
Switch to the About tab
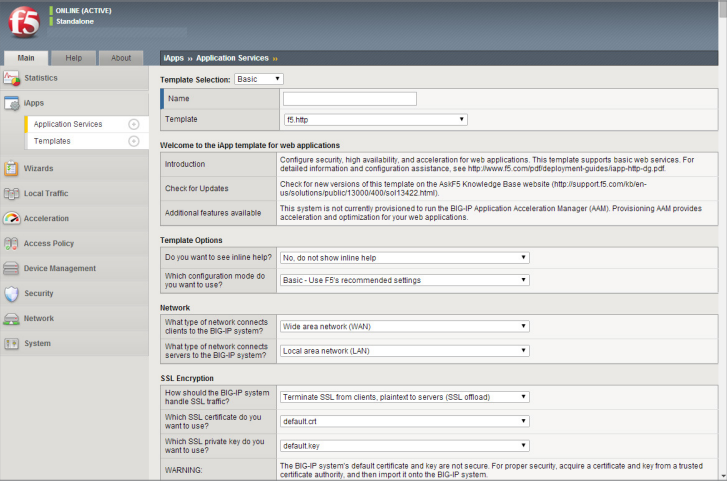tap(120, 58)
